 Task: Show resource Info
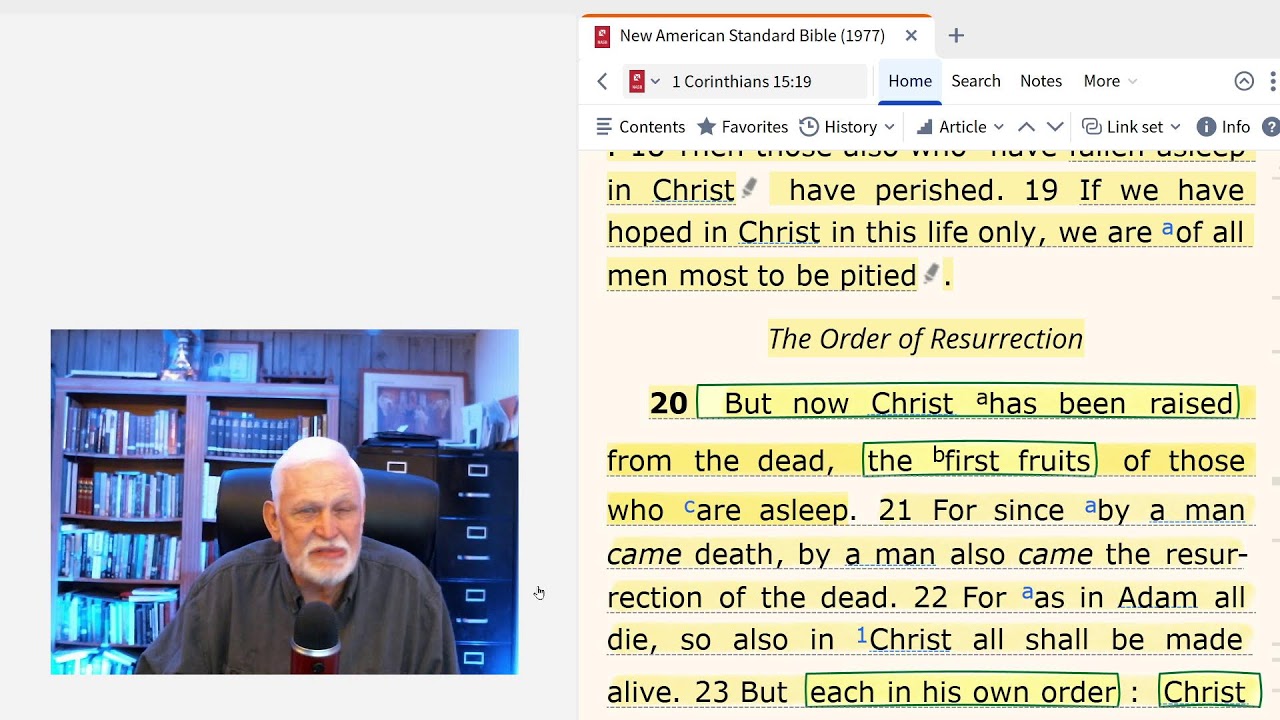coord(1224,127)
